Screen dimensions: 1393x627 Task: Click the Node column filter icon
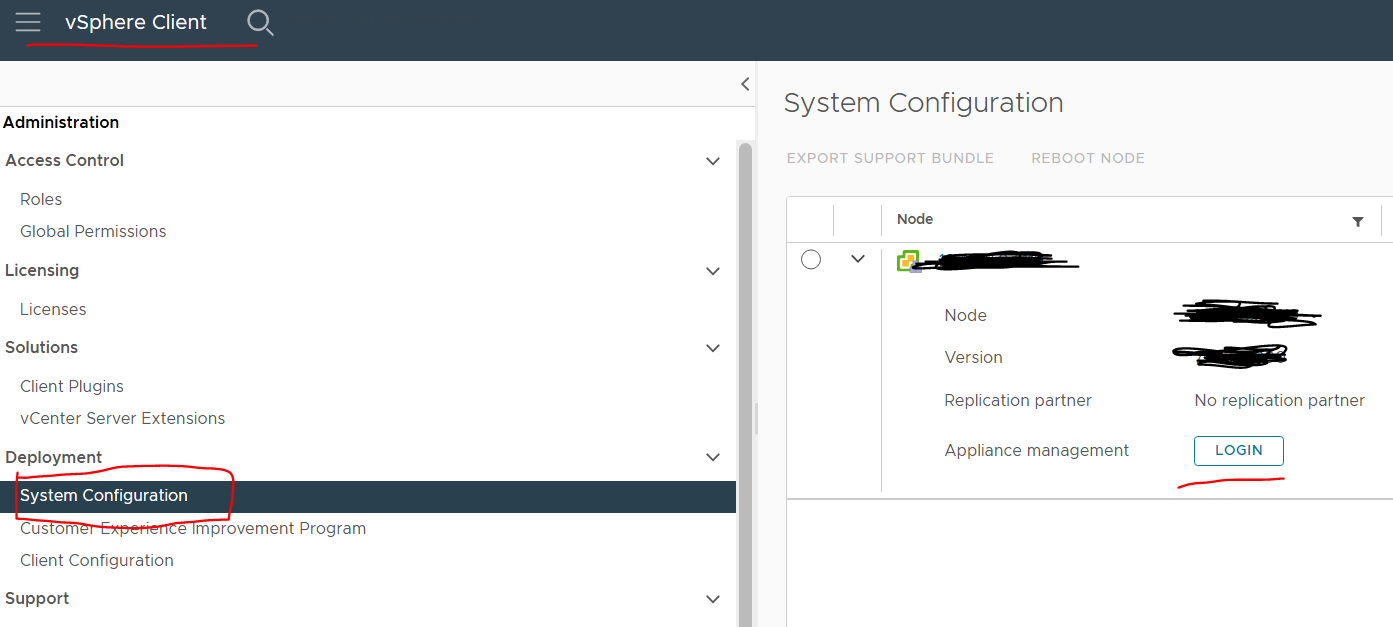(x=1357, y=221)
